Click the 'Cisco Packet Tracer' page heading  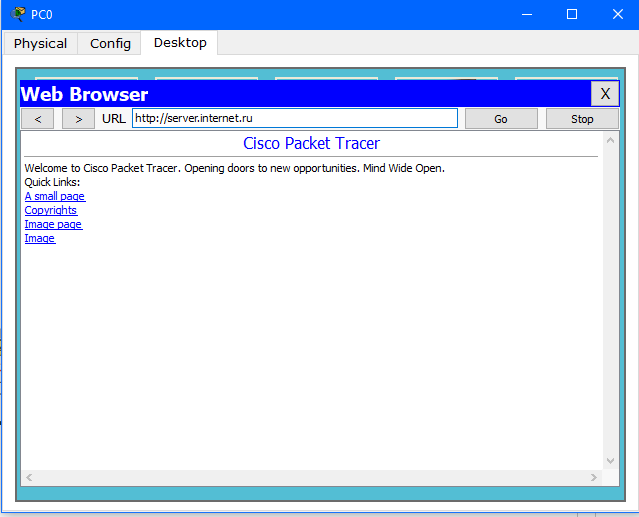[x=311, y=143]
